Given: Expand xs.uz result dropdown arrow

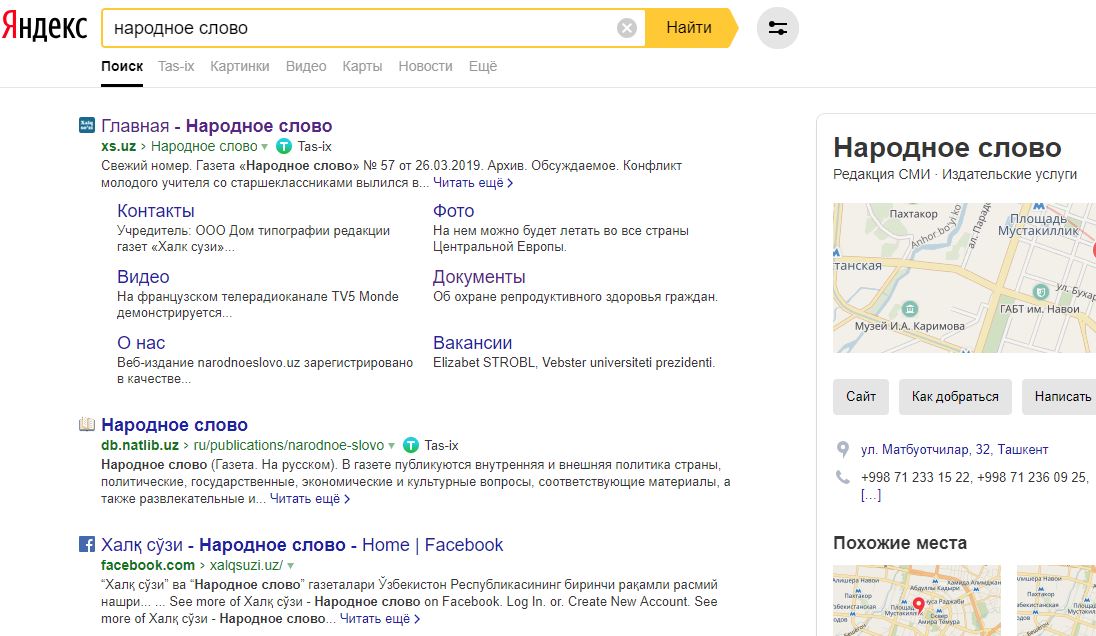Looking at the screenshot, I should 264,147.
